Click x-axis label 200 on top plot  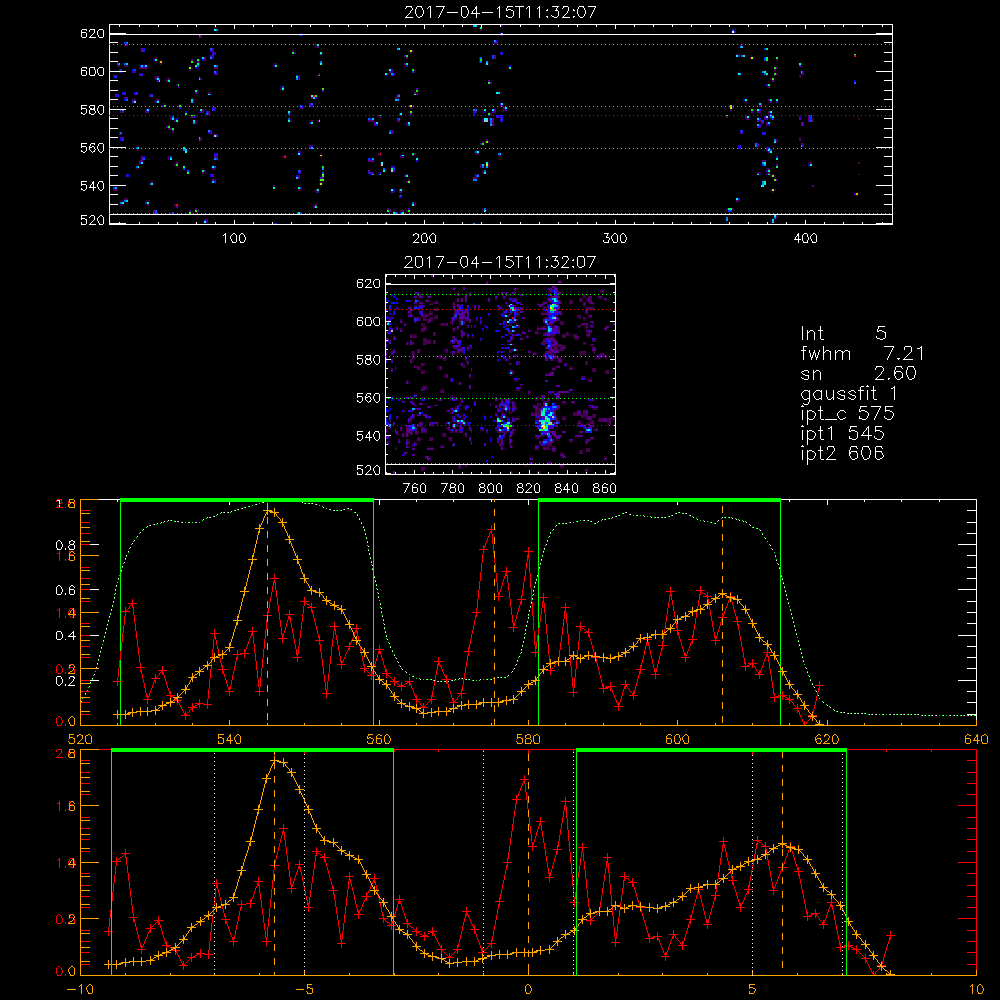[424, 239]
